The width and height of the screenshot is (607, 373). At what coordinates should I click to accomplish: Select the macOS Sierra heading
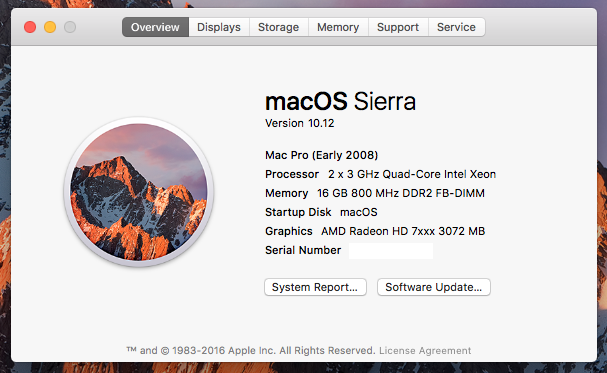tap(340, 101)
